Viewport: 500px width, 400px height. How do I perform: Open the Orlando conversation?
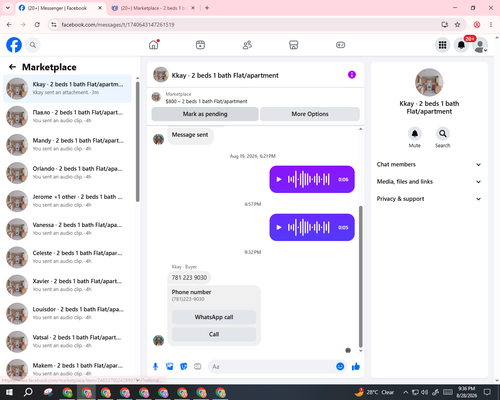(x=68, y=173)
